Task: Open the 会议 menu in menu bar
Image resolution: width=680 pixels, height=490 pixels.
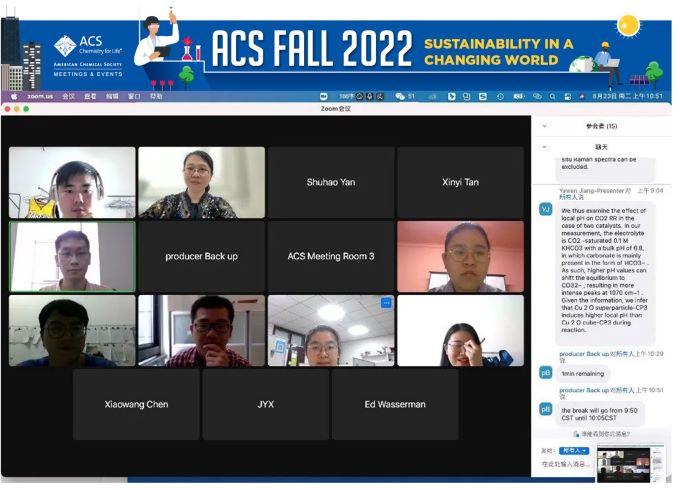Action: (x=68, y=96)
